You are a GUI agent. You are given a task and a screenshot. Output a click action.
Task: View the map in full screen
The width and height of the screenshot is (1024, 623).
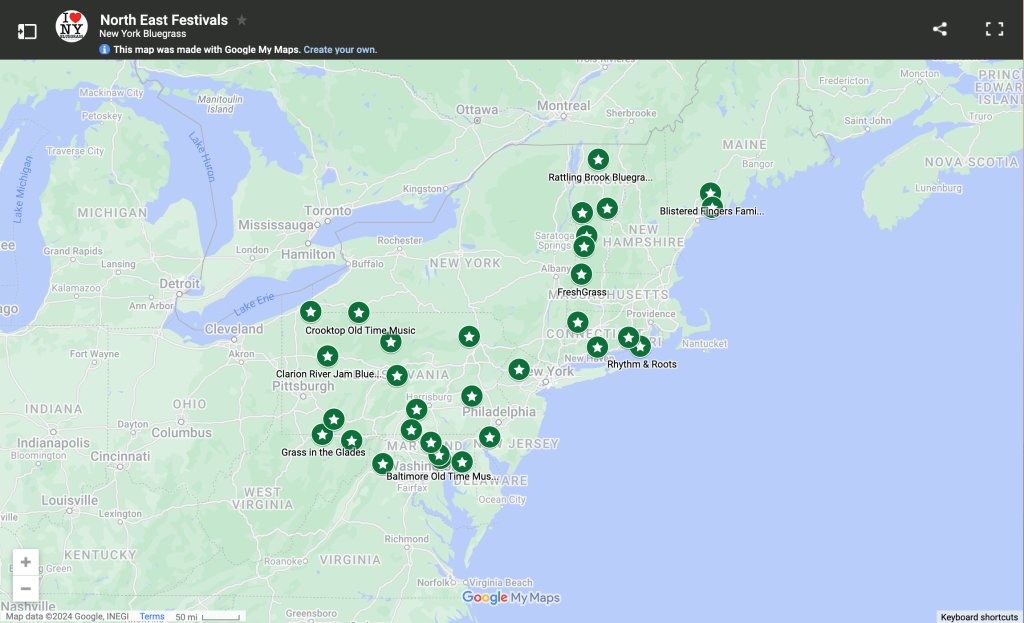click(994, 29)
